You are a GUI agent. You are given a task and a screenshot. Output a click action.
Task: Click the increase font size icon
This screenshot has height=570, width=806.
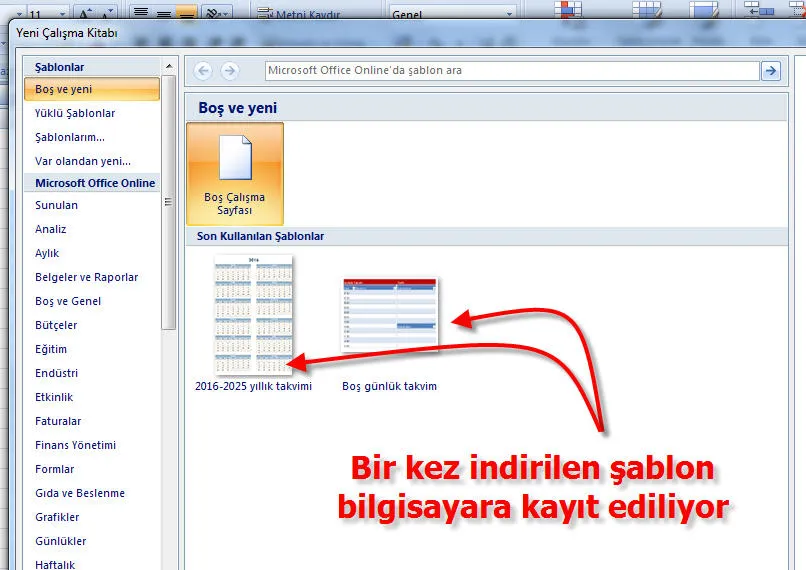click(x=86, y=14)
